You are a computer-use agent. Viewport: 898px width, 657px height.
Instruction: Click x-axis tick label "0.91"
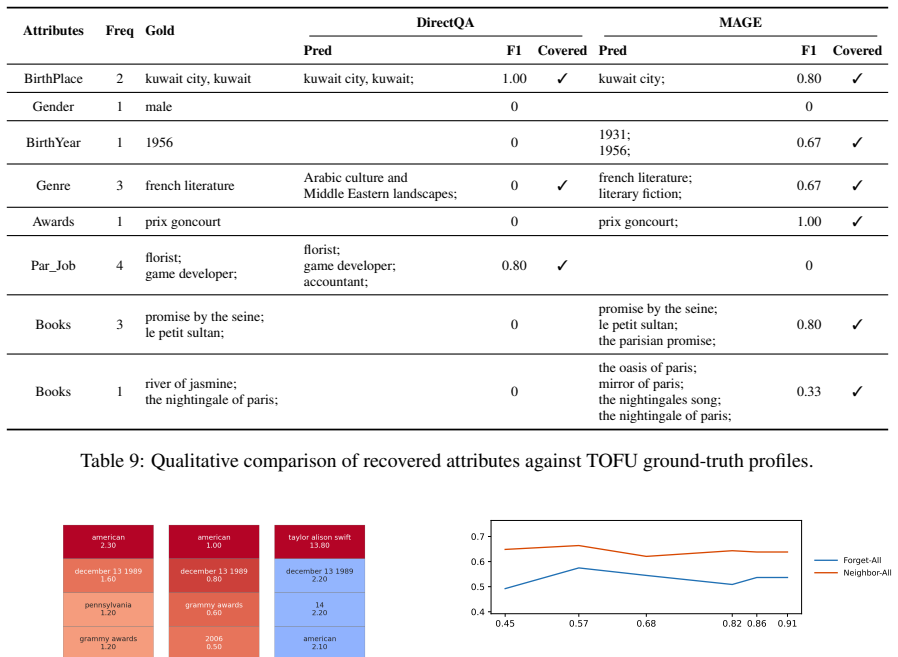pos(787,623)
